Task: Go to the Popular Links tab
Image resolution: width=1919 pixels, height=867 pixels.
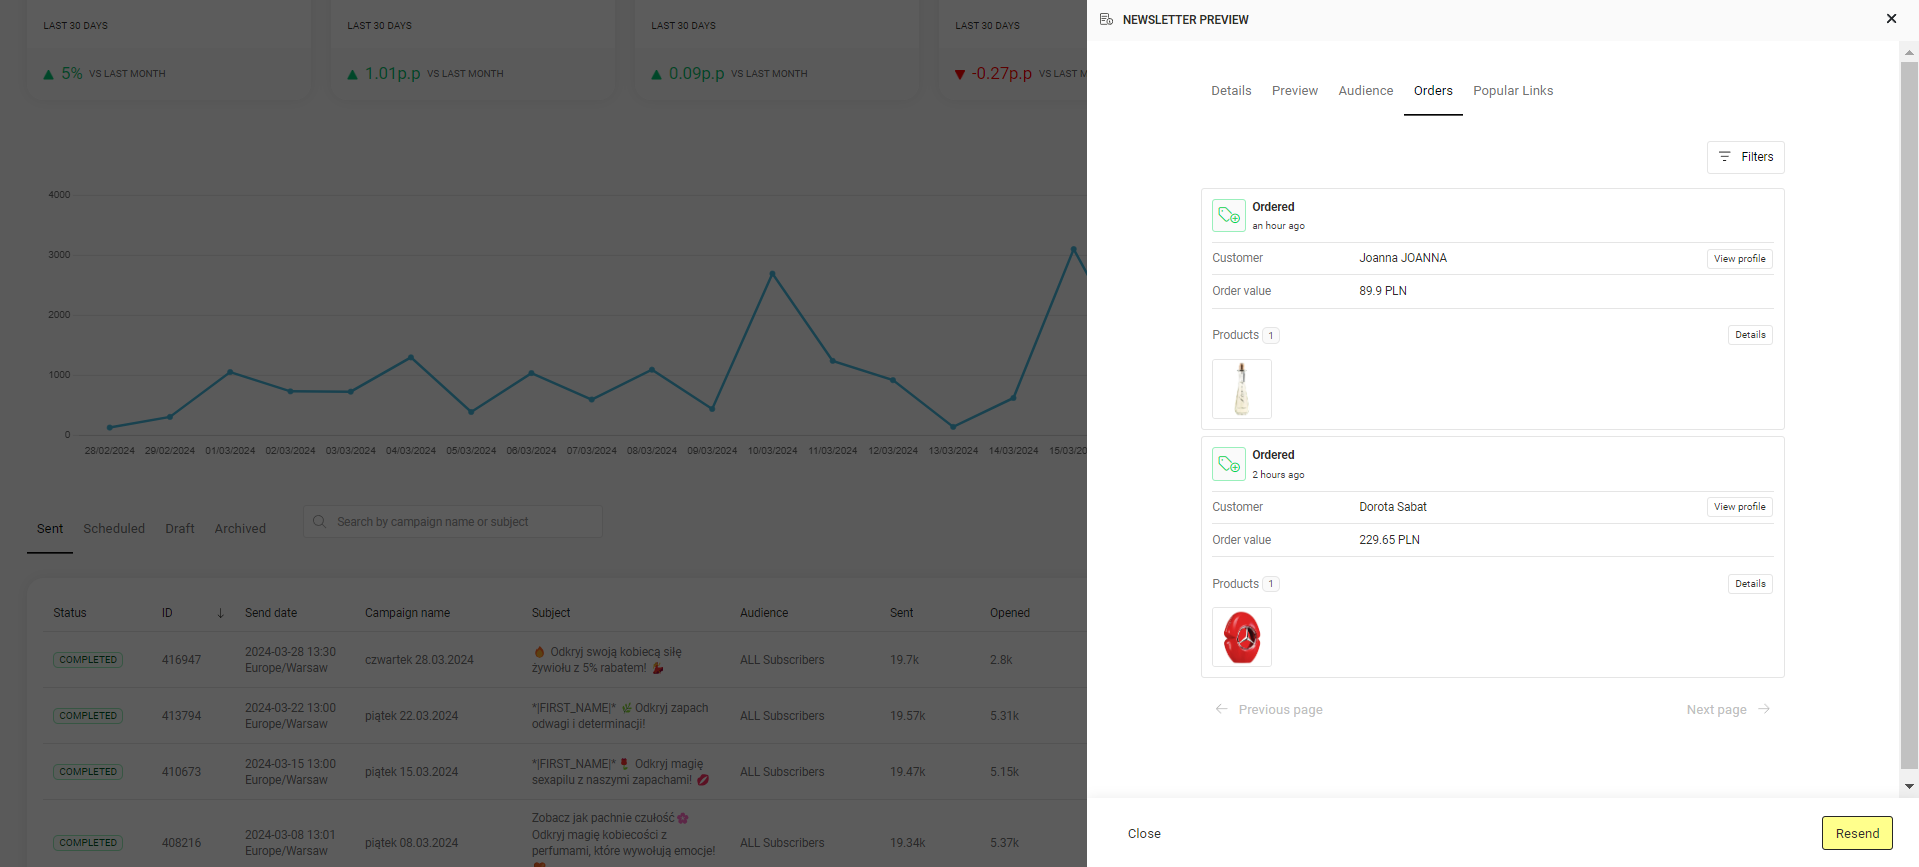Action: 1513,91
